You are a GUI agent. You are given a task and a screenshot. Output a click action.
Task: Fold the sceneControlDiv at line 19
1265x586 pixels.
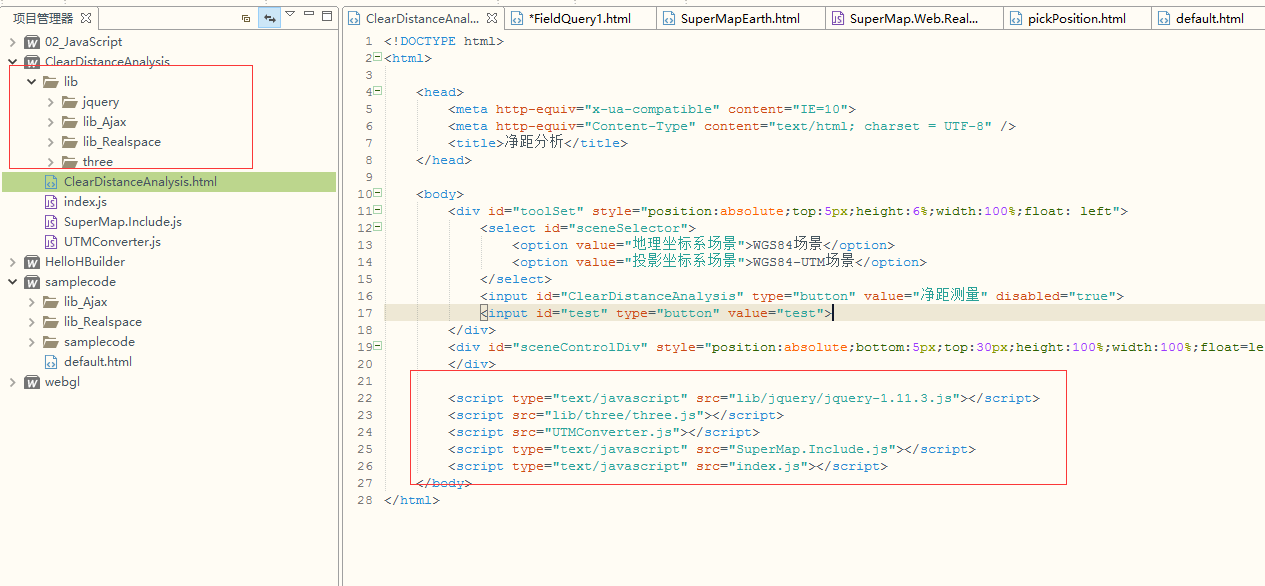(378, 346)
